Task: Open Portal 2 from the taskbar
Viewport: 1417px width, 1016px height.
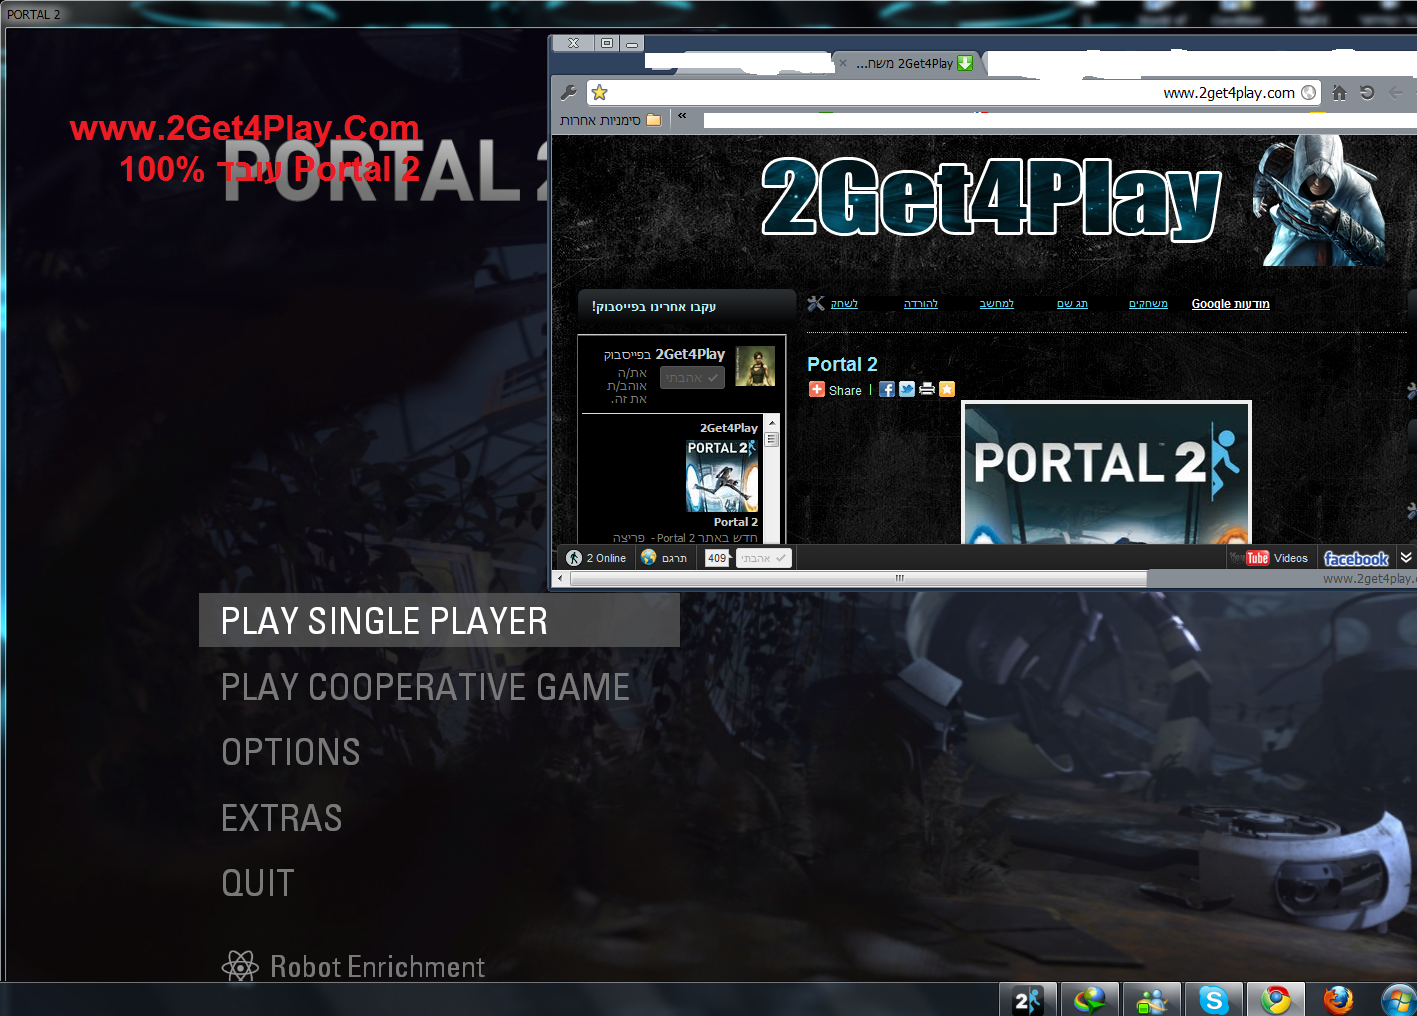Action: click(1028, 999)
